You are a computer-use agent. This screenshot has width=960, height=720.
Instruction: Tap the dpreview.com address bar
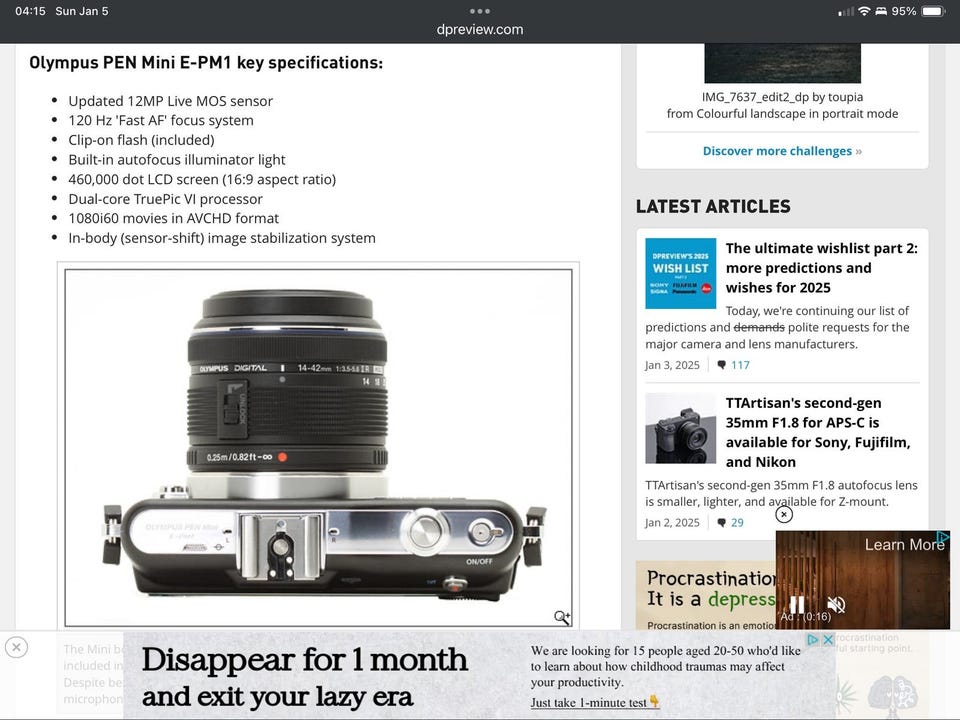[x=480, y=29]
